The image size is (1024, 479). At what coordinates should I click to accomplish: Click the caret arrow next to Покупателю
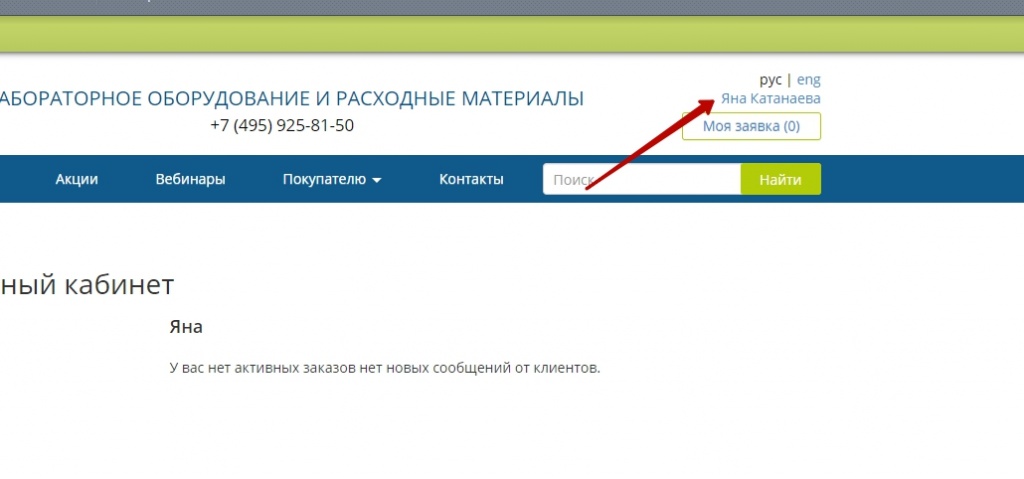tap(377, 181)
